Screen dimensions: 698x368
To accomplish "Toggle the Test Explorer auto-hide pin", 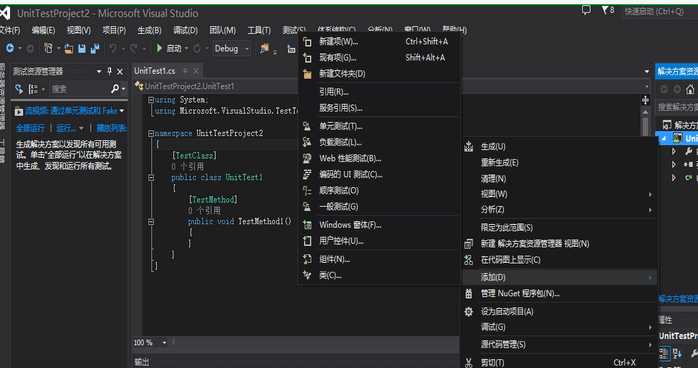I will [110, 72].
